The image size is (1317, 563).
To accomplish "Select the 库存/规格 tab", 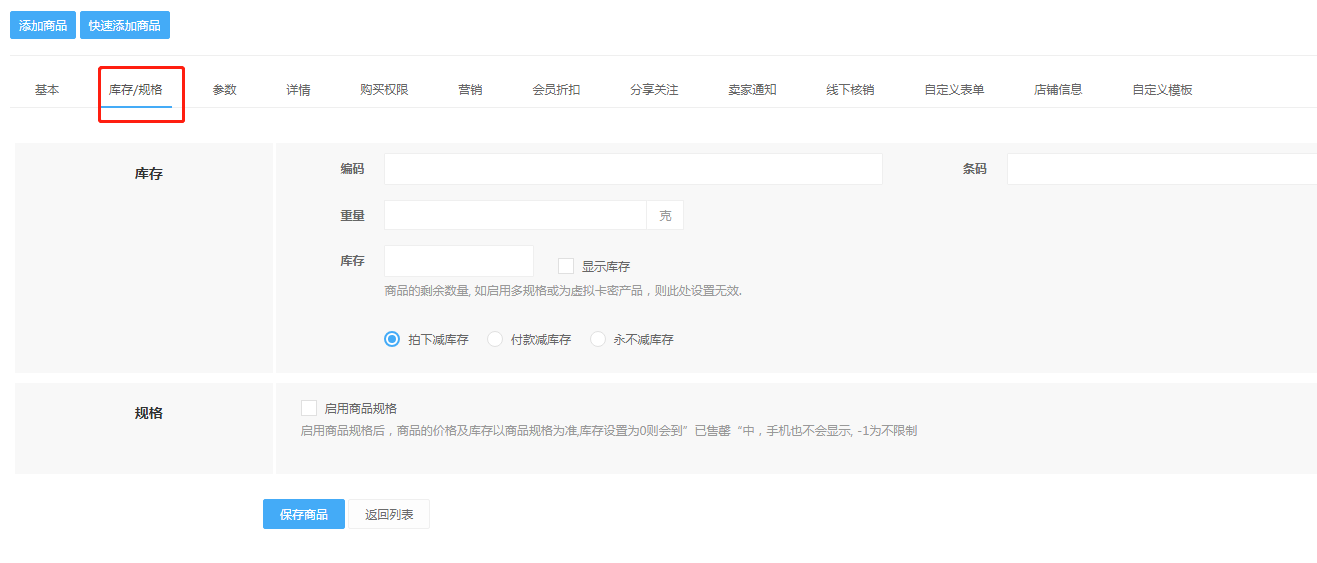I will point(136,90).
